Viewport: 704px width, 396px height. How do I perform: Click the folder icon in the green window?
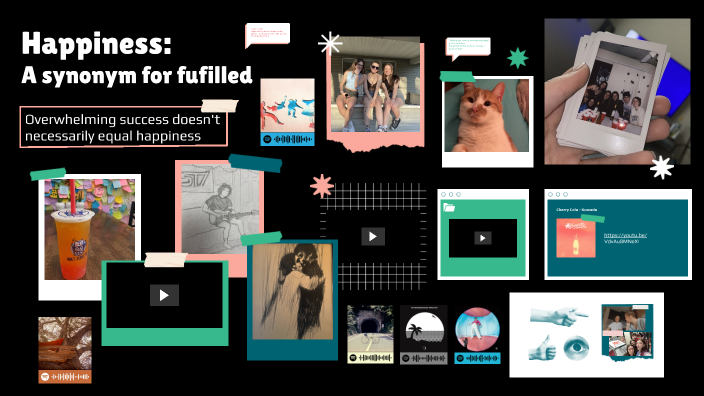click(x=449, y=207)
